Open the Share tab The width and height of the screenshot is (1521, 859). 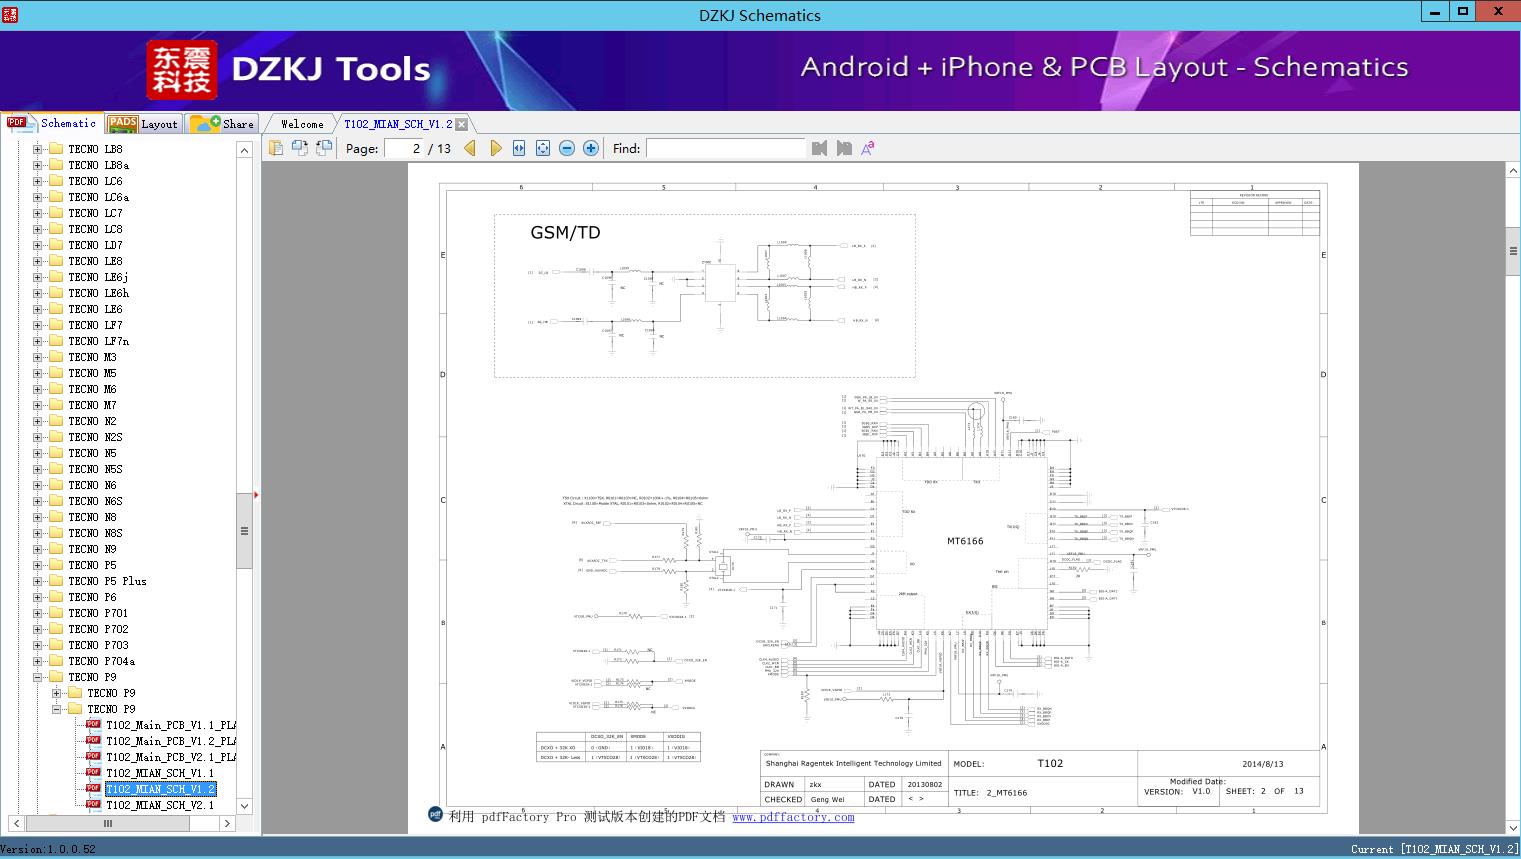pos(223,124)
